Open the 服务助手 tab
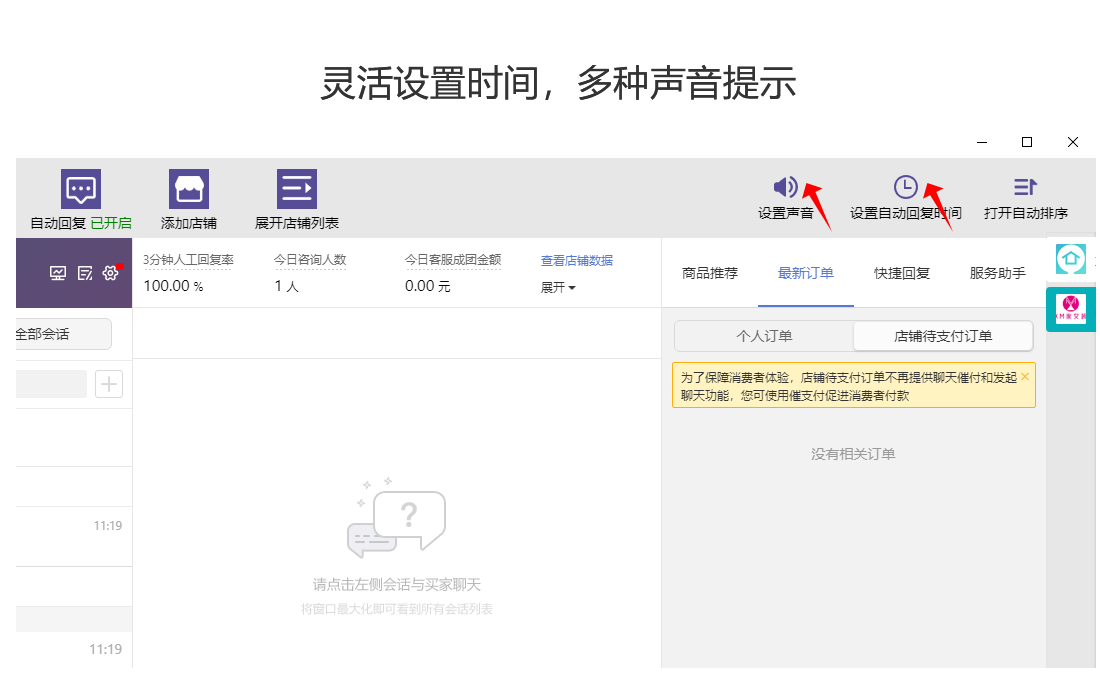Viewport: 1100px width, 673px height. 997,273
